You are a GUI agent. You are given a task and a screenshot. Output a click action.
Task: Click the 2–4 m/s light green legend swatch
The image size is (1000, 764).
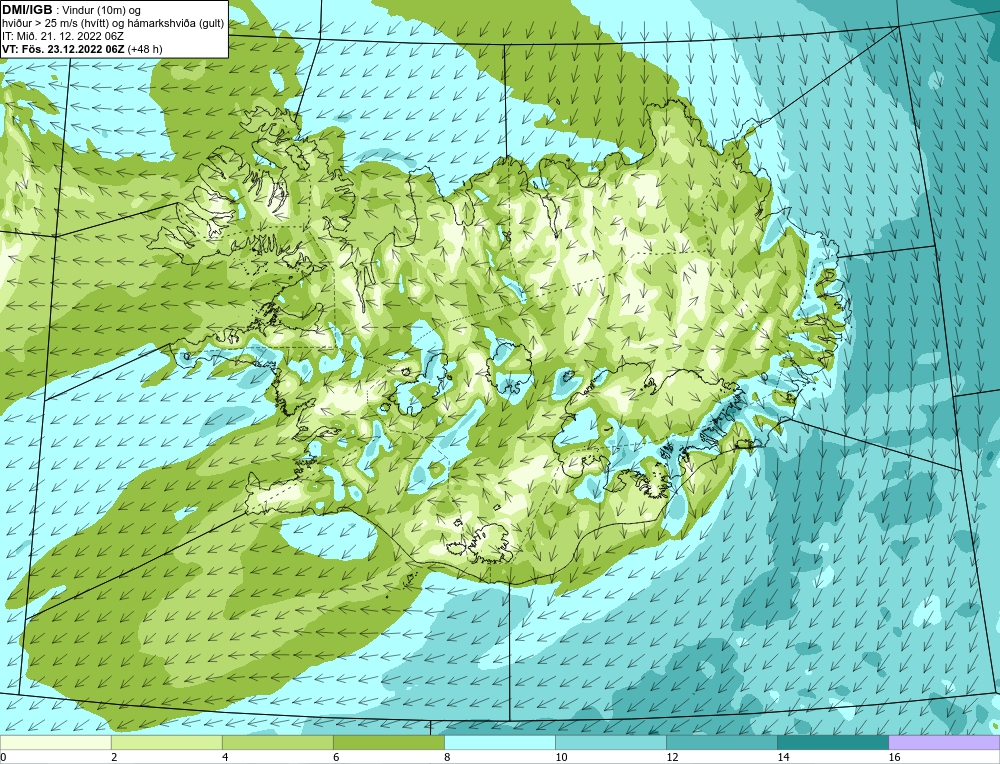pyautogui.click(x=166, y=743)
